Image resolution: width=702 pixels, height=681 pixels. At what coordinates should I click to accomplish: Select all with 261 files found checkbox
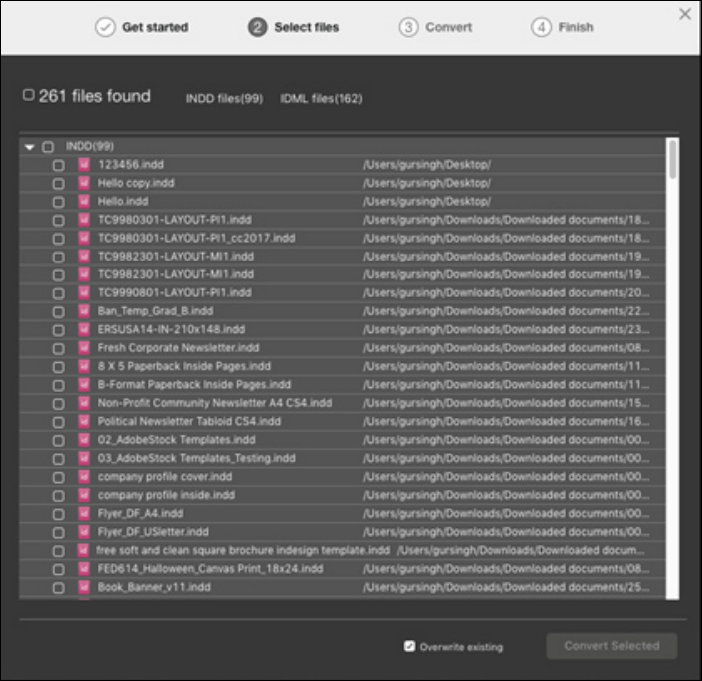pos(29,95)
